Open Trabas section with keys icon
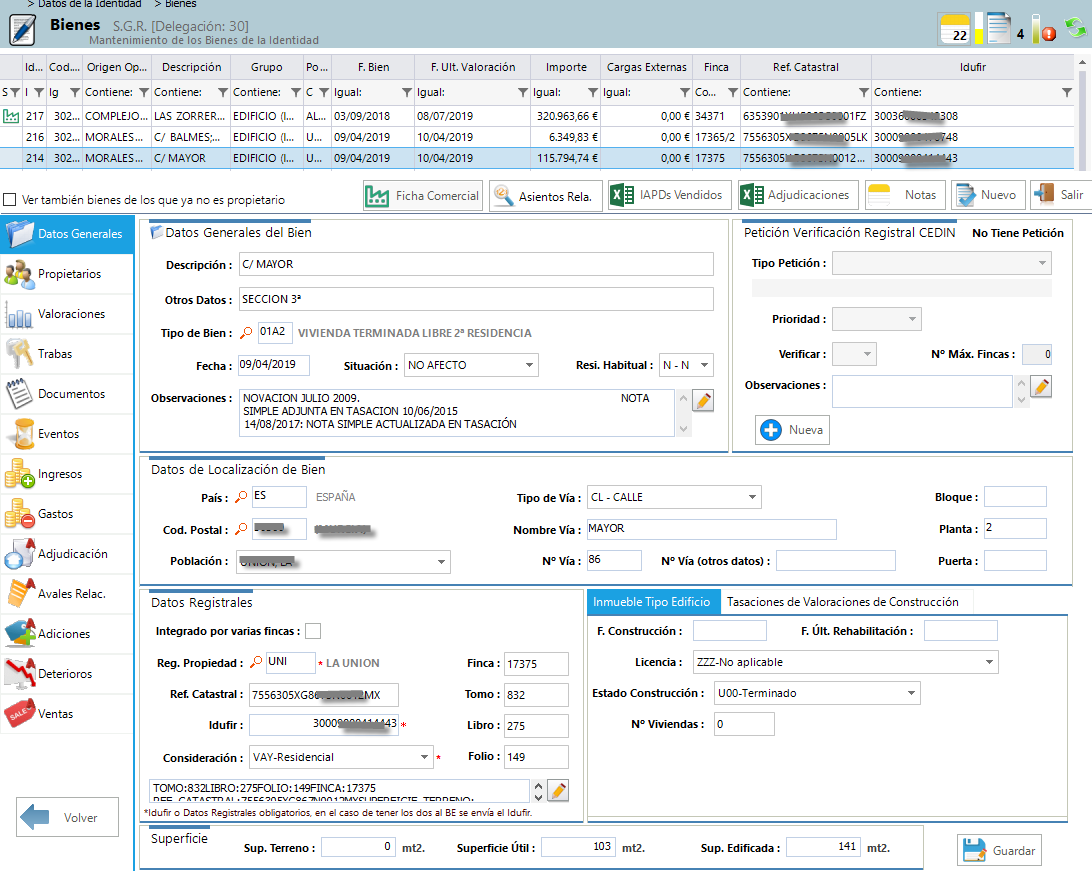This screenshot has height=873, width=1092. [67, 354]
